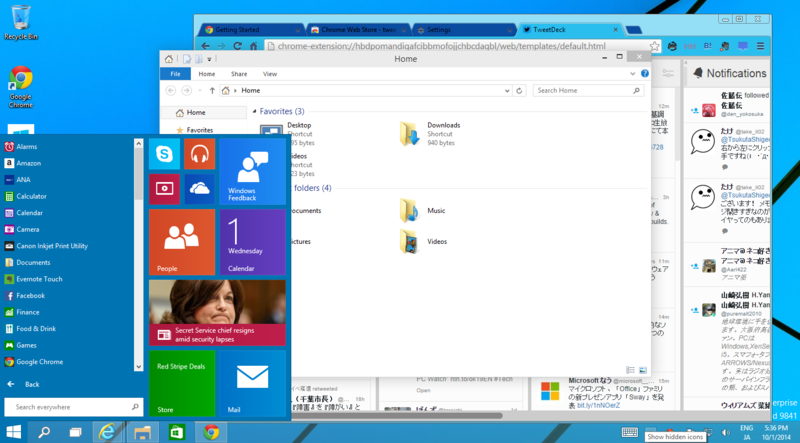Launch Internet Explorer from taskbar
Viewport: 800px width, 443px height.
point(107,432)
